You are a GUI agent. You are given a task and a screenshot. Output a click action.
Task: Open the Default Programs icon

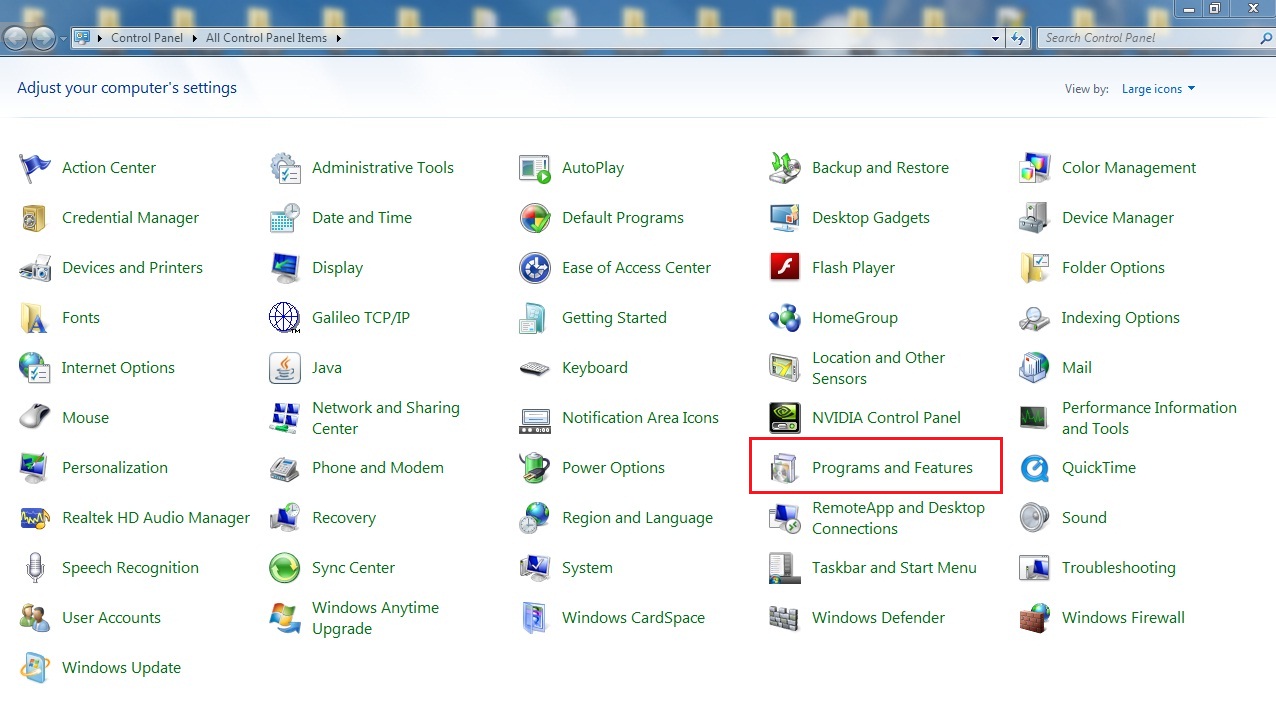pyautogui.click(x=535, y=218)
